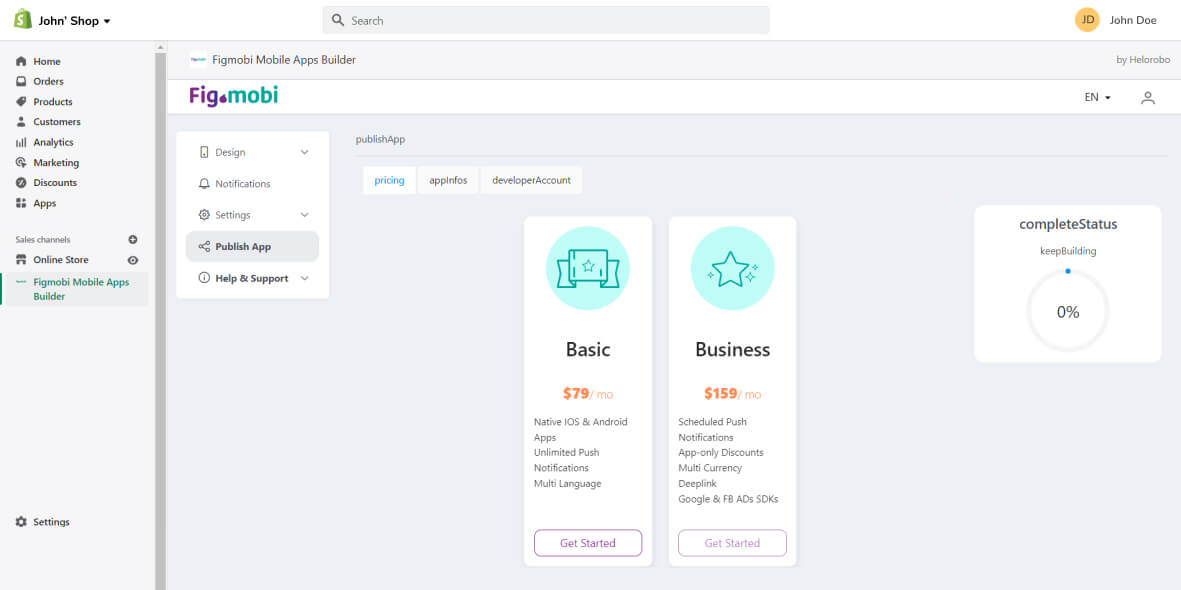Add a sales channel with plus icon

(133, 240)
